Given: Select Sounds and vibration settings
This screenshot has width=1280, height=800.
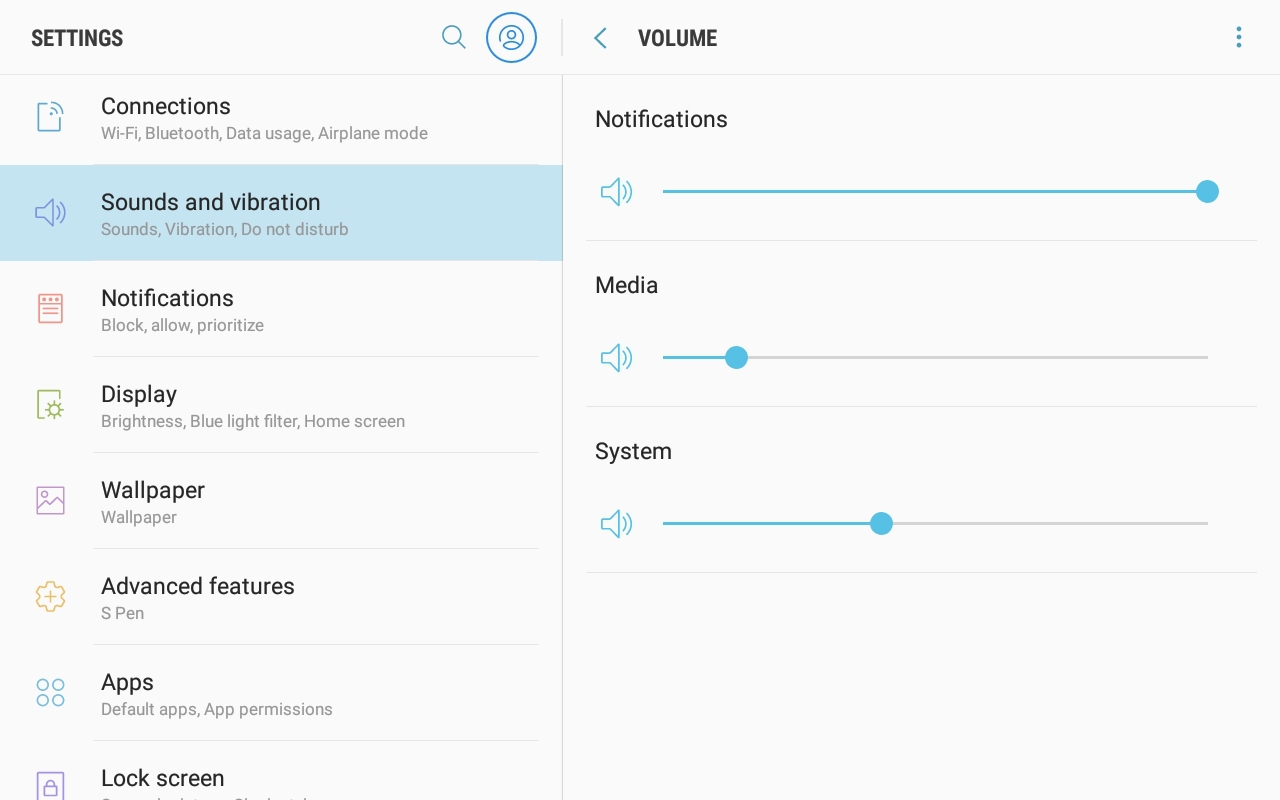Looking at the screenshot, I should [281, 213].
